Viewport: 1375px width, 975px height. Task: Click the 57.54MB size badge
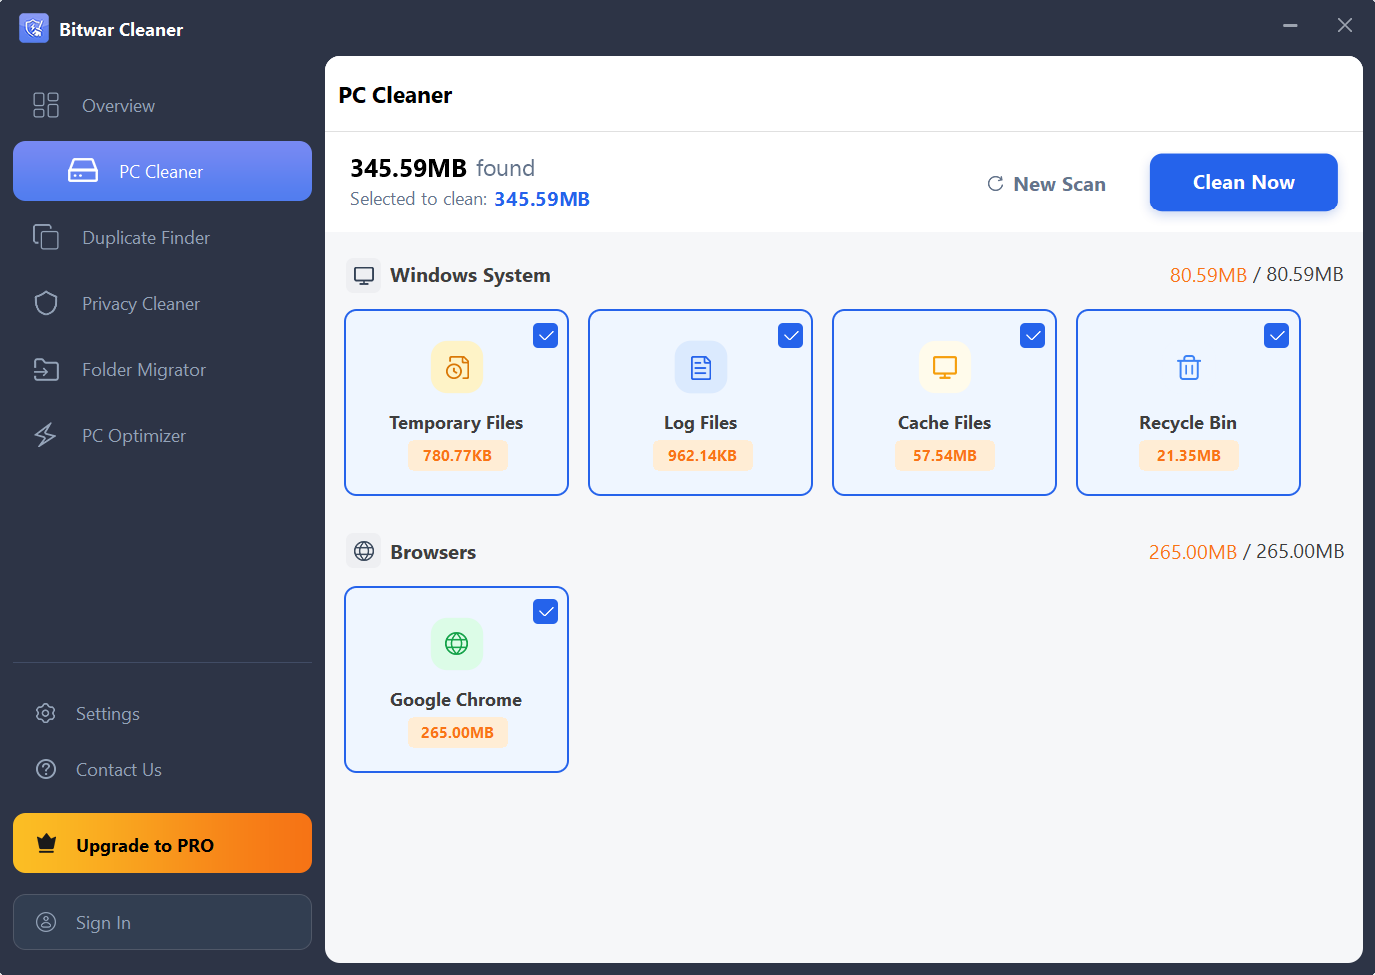945,455
